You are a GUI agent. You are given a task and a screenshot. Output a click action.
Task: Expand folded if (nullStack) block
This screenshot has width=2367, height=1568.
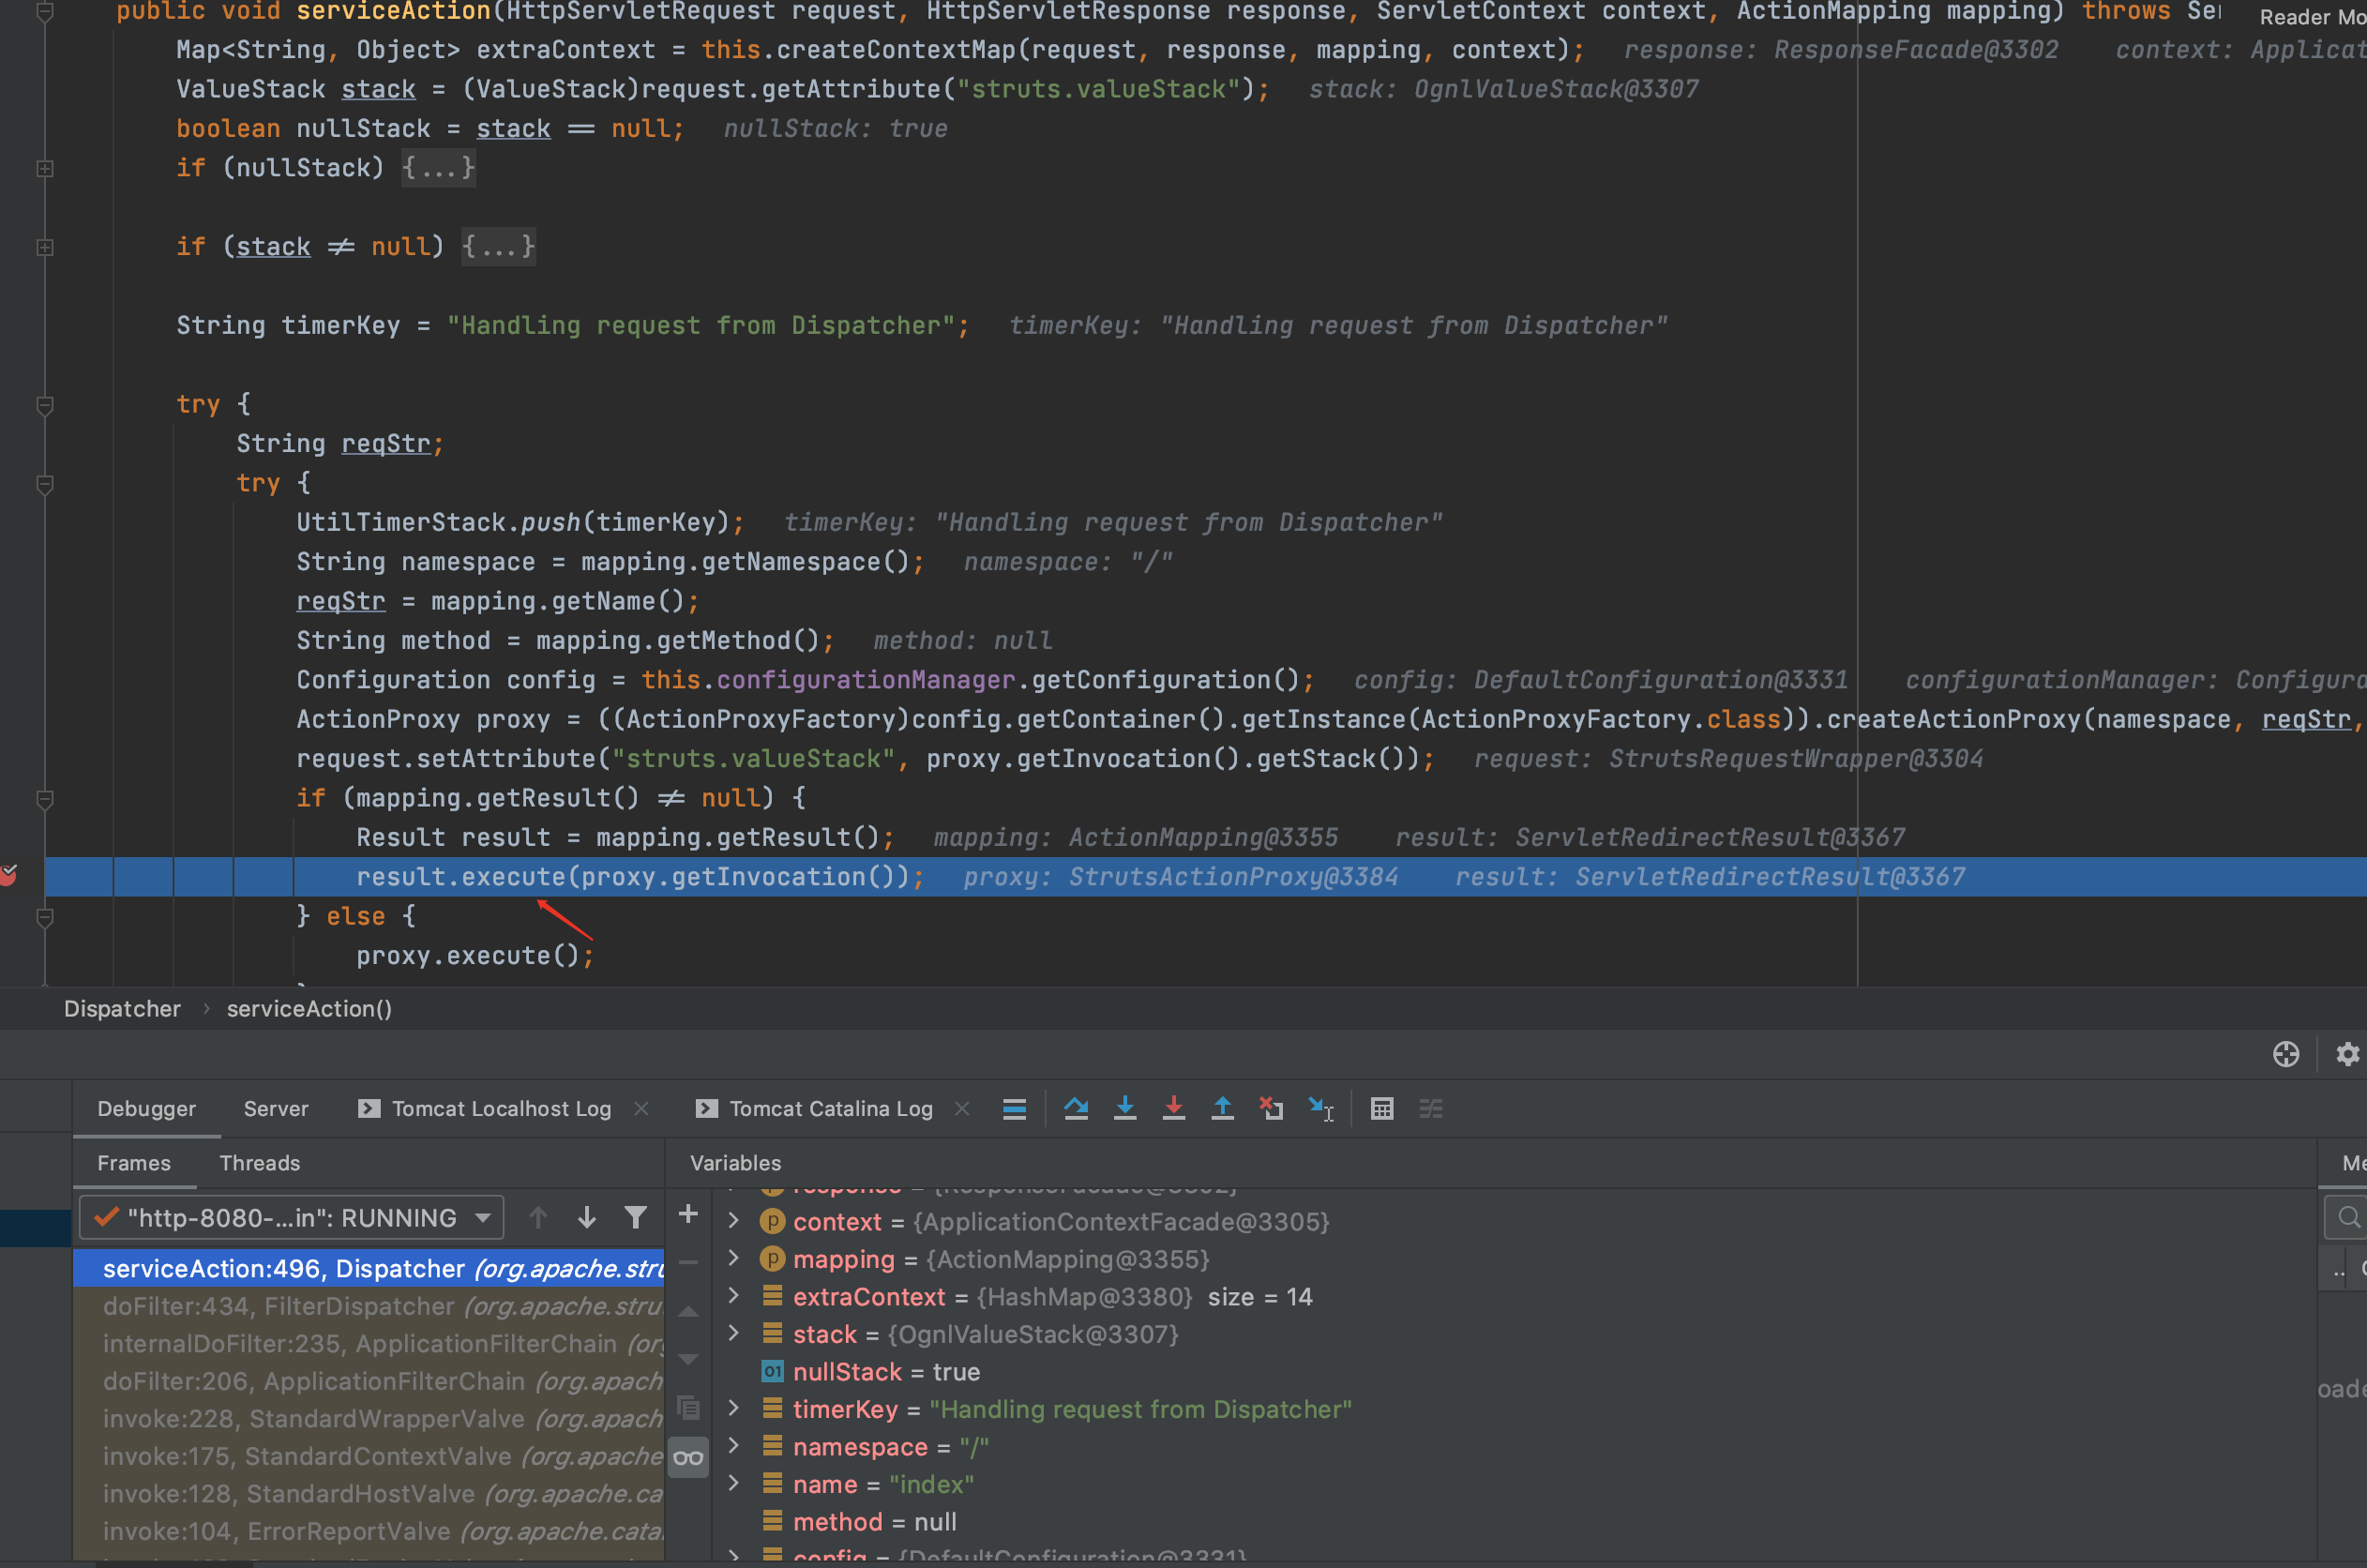pyautogui.click(x=45, y=168)
